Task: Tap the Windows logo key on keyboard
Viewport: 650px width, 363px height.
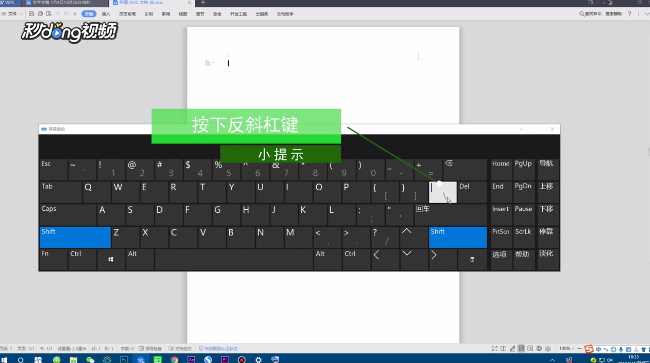Action: pyautogui.click(x=111, y=260)
